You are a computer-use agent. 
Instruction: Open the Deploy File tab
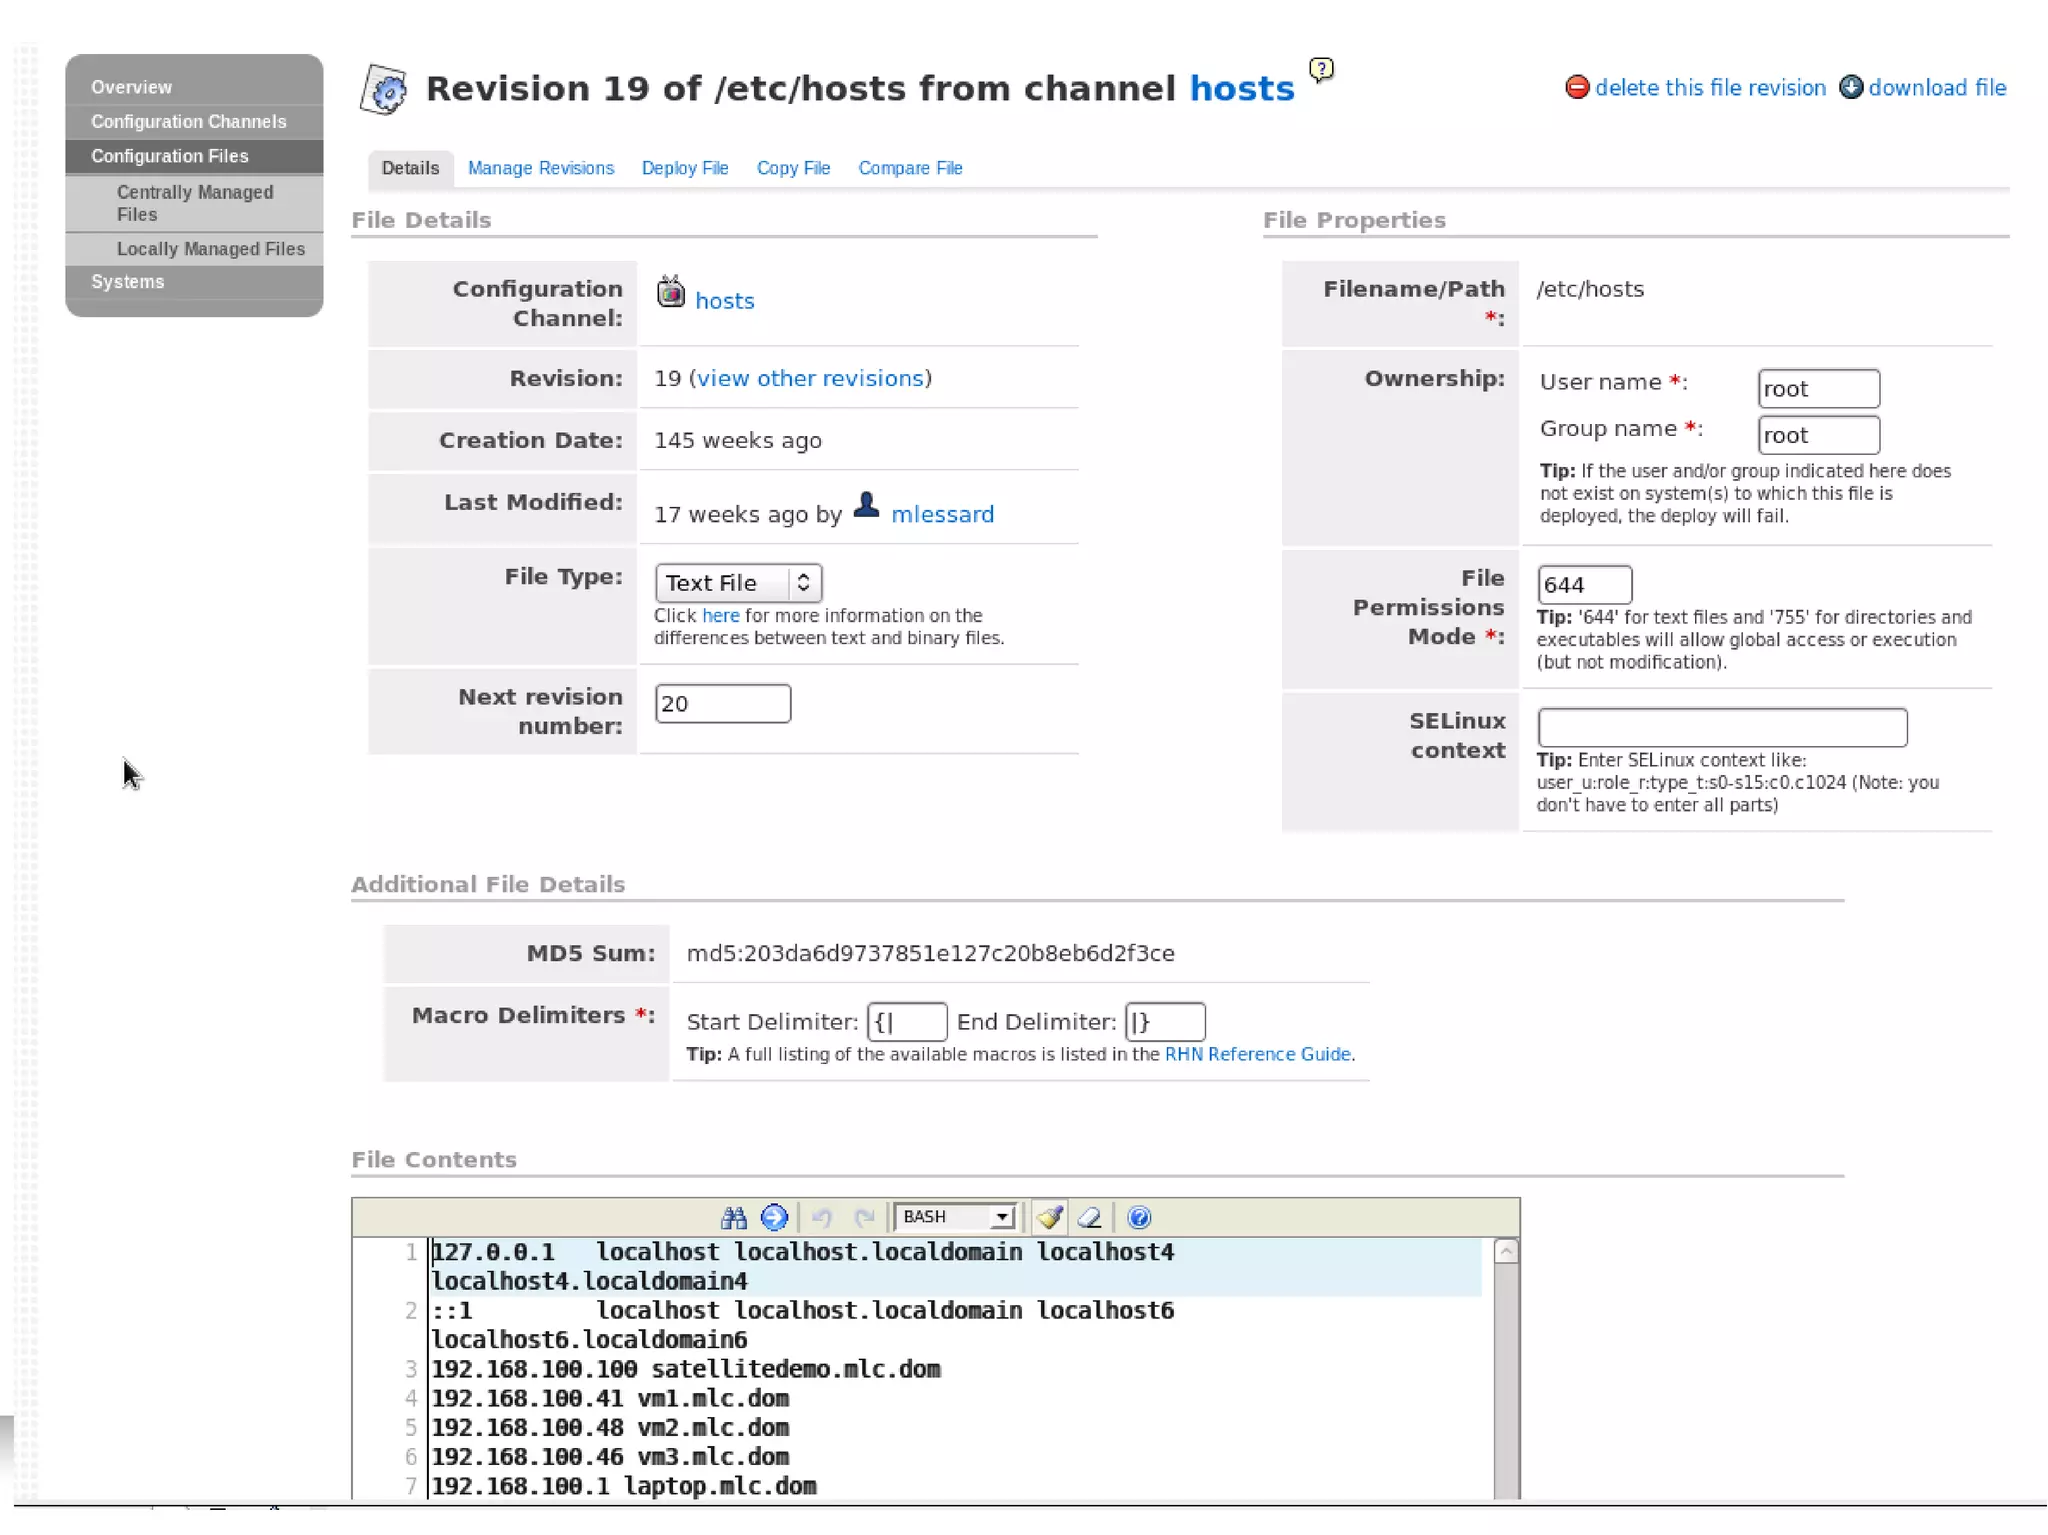click(x=685, y=168)
